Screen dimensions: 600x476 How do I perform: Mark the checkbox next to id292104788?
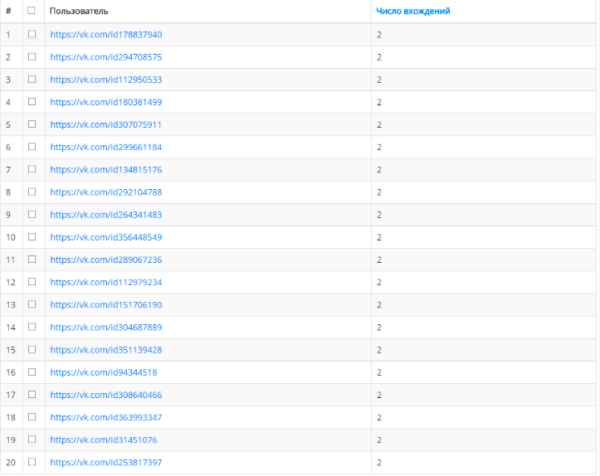32,192
